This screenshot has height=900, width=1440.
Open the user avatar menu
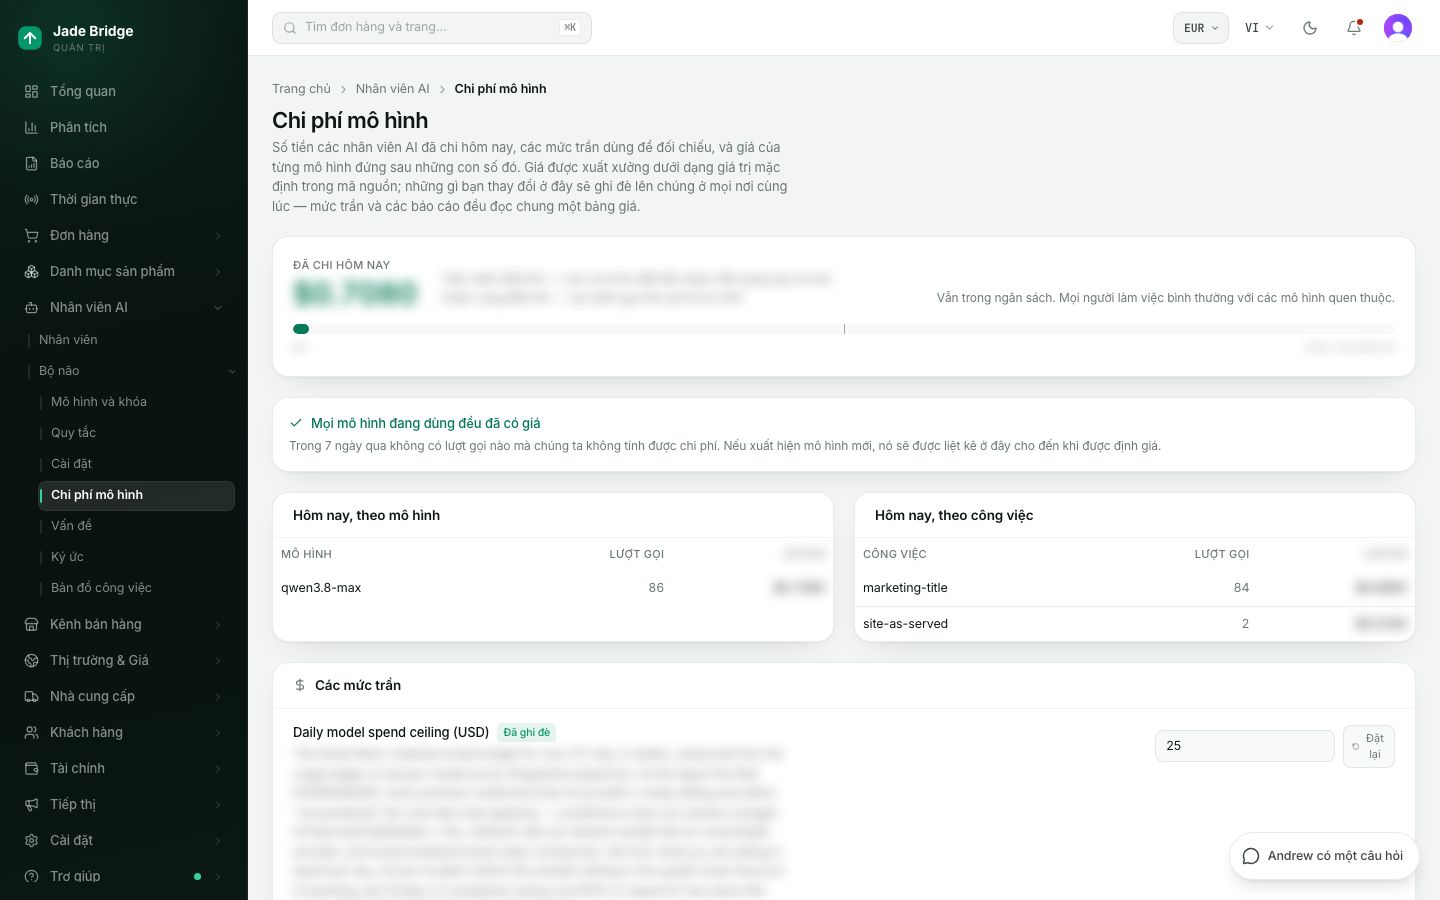click(x=1398, y=28)
